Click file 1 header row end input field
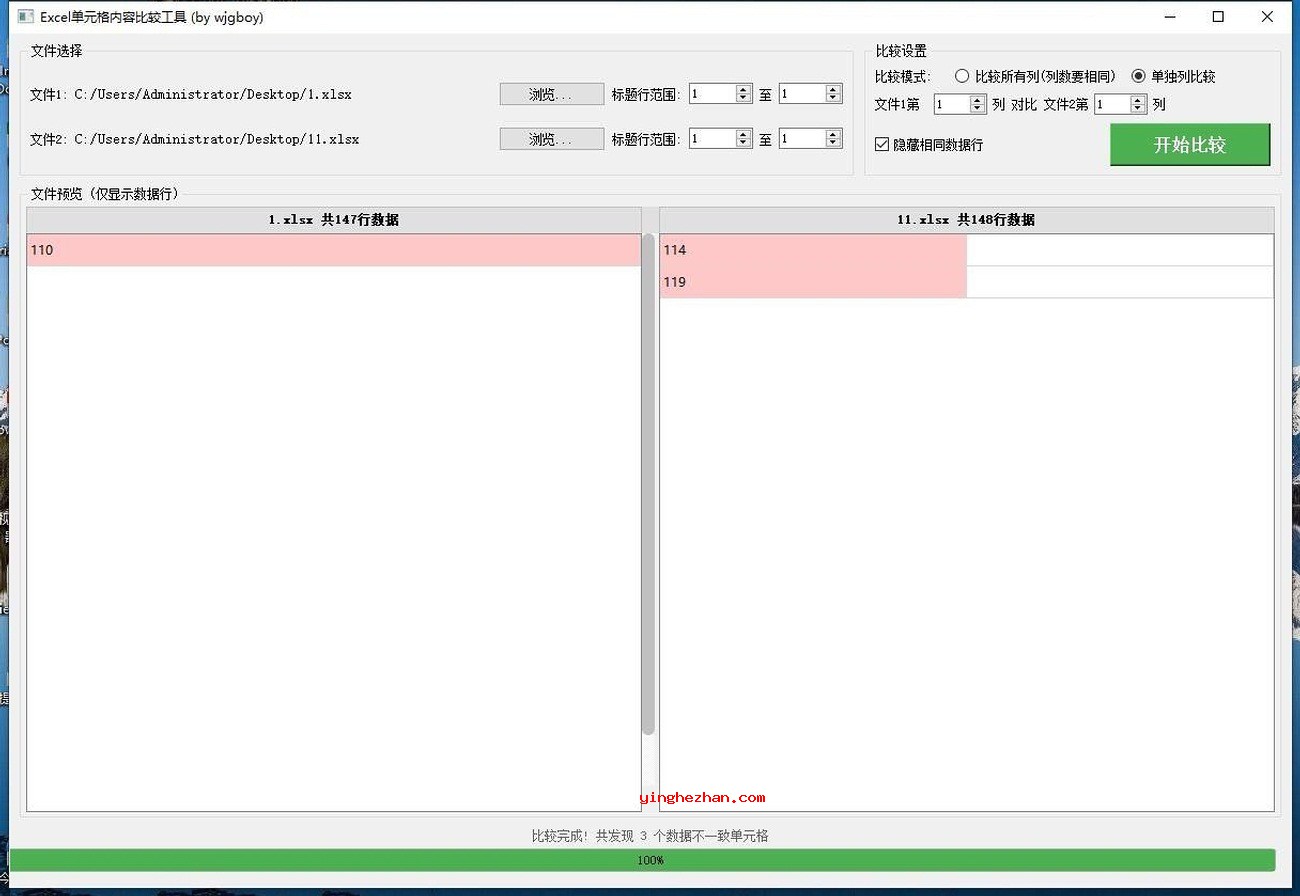The image size is (1300, 896). (802, 94)
